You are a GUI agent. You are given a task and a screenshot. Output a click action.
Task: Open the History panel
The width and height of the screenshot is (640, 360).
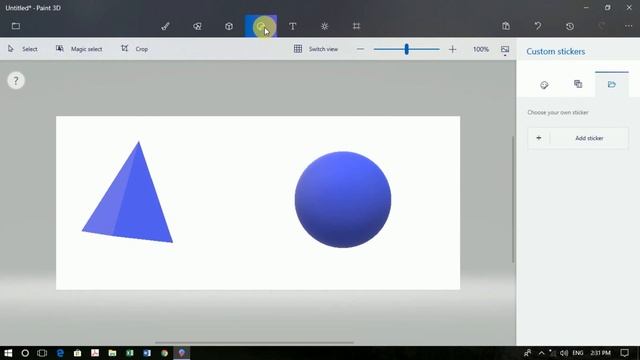(x=570, y=26)
